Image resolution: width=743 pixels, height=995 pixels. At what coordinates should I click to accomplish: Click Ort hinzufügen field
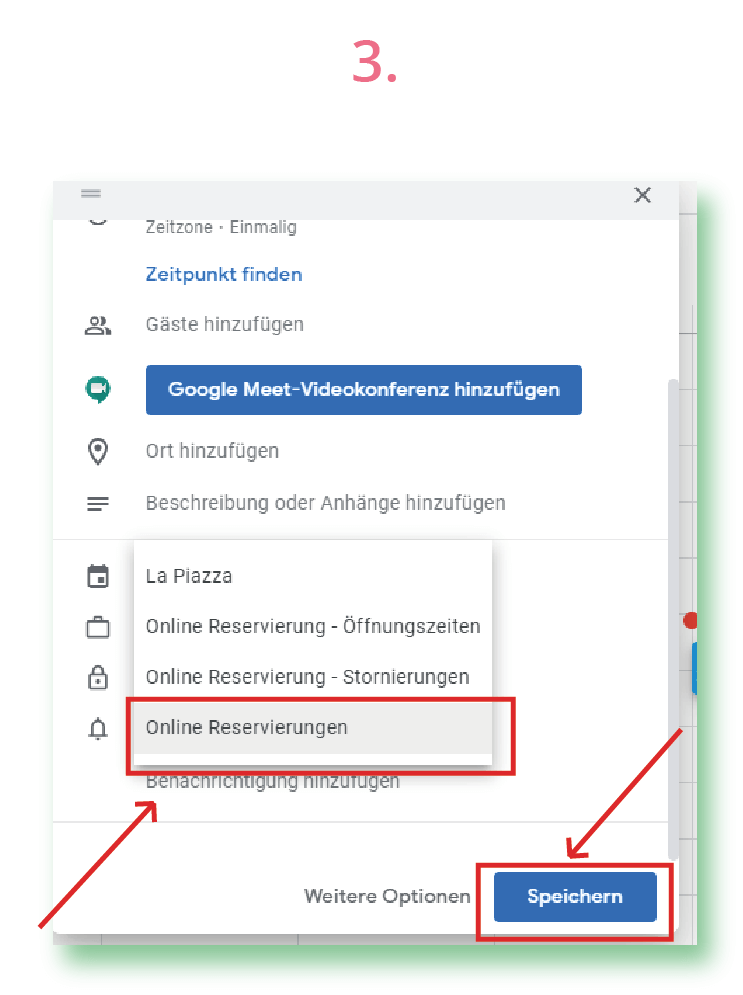click(x=212, y=452)
